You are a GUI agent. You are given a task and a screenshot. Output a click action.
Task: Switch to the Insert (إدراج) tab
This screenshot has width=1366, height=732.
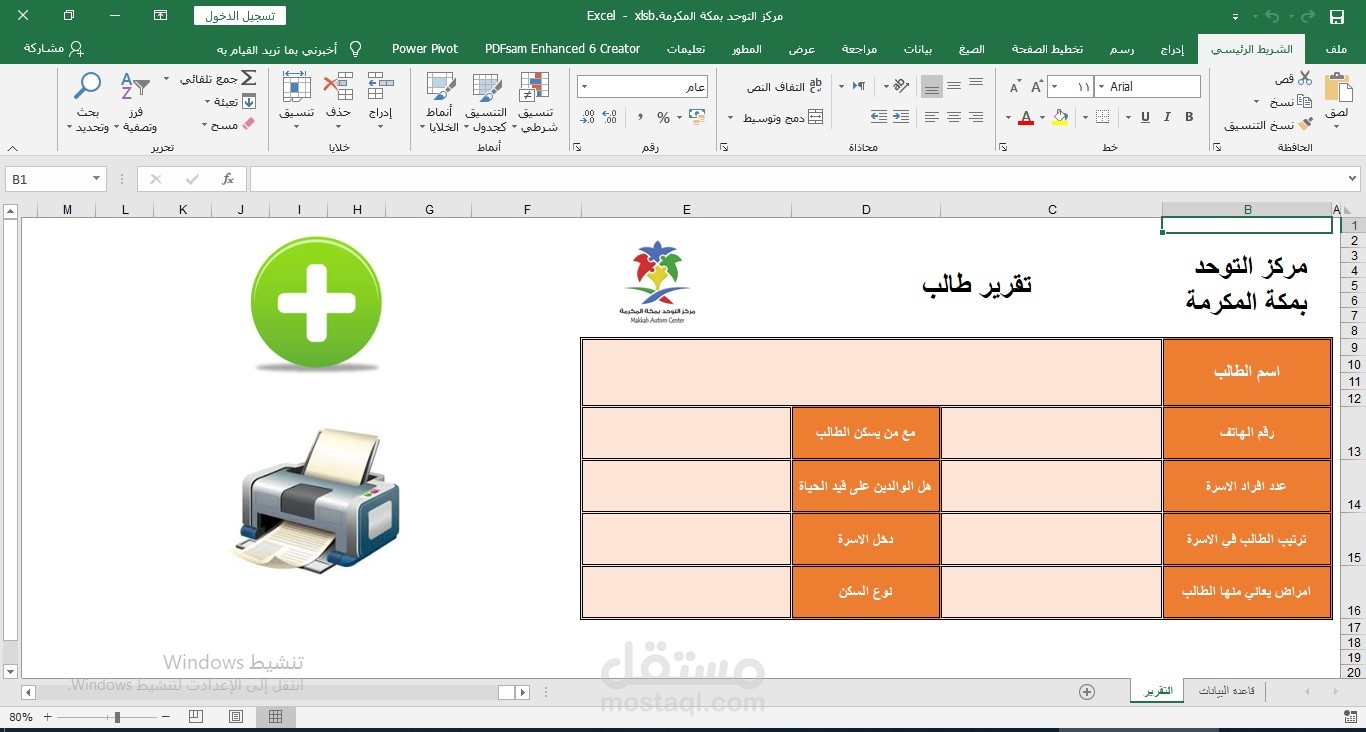[1172, 49]
